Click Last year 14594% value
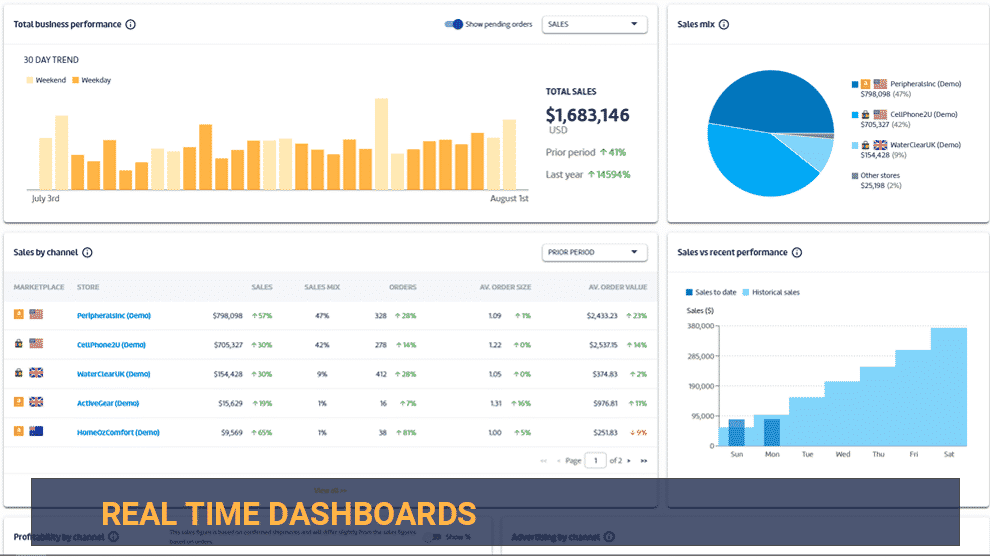990x558 pixels. pos(609,175)
